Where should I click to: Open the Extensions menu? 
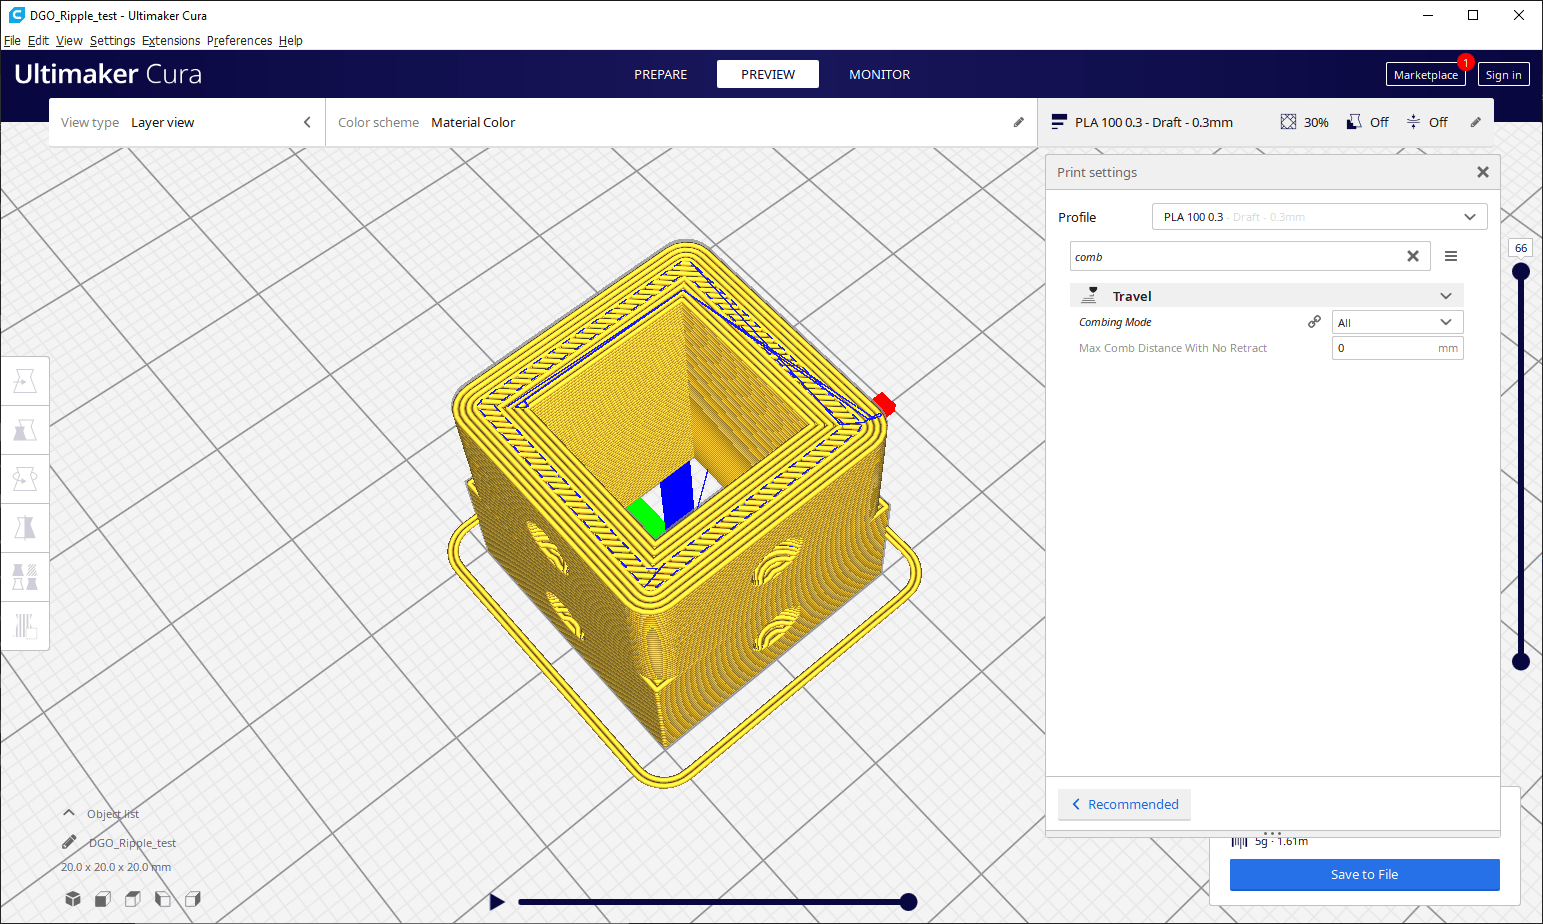coord(171,40)
